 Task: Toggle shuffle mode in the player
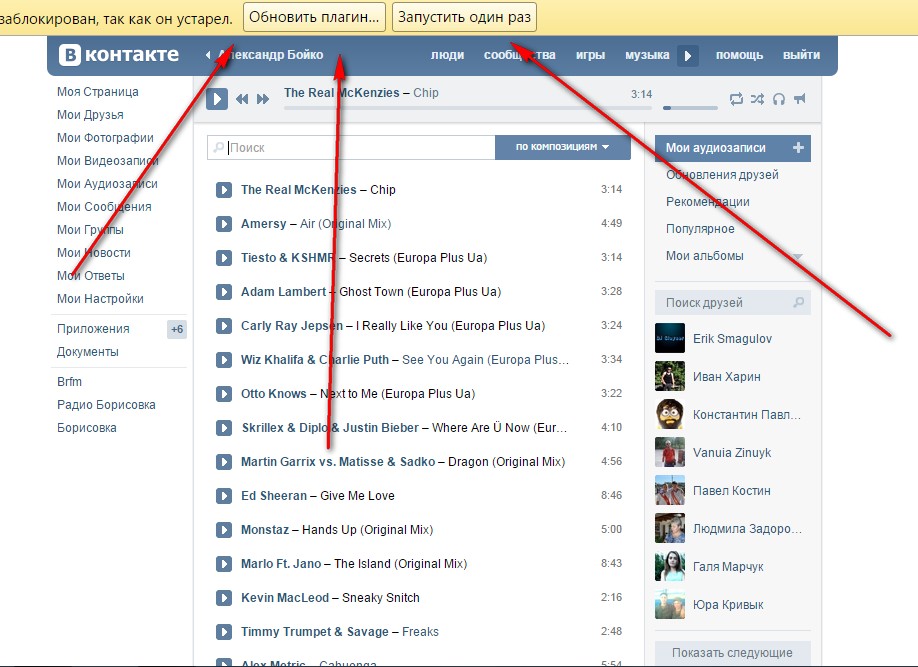click(758, 98)
